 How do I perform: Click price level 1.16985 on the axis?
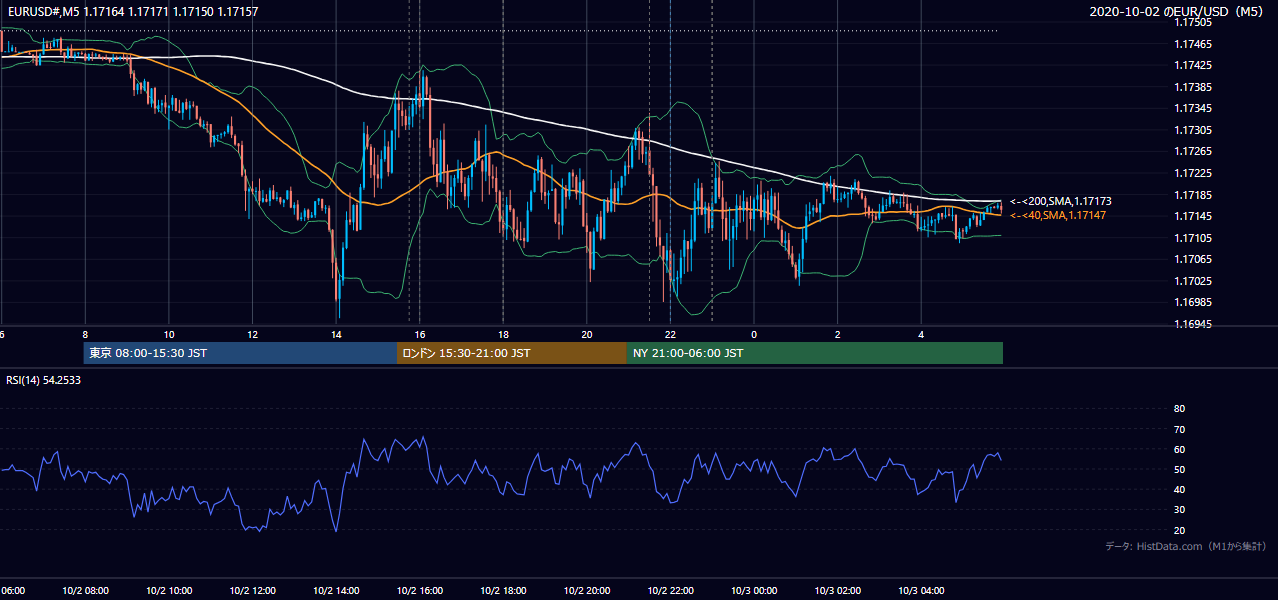[x=1192, y=302]
